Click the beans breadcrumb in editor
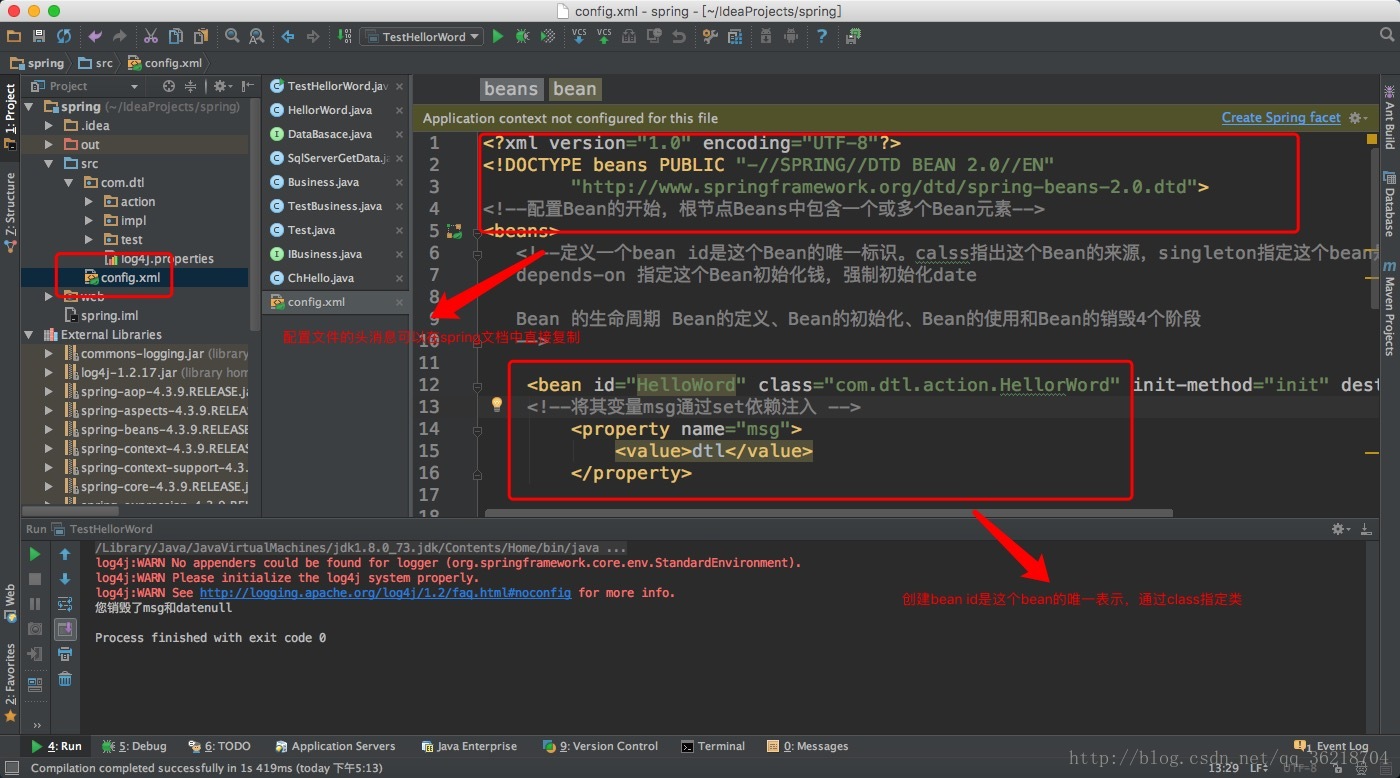Screen dimensions: 1400x778 click(x=511, y=89)
